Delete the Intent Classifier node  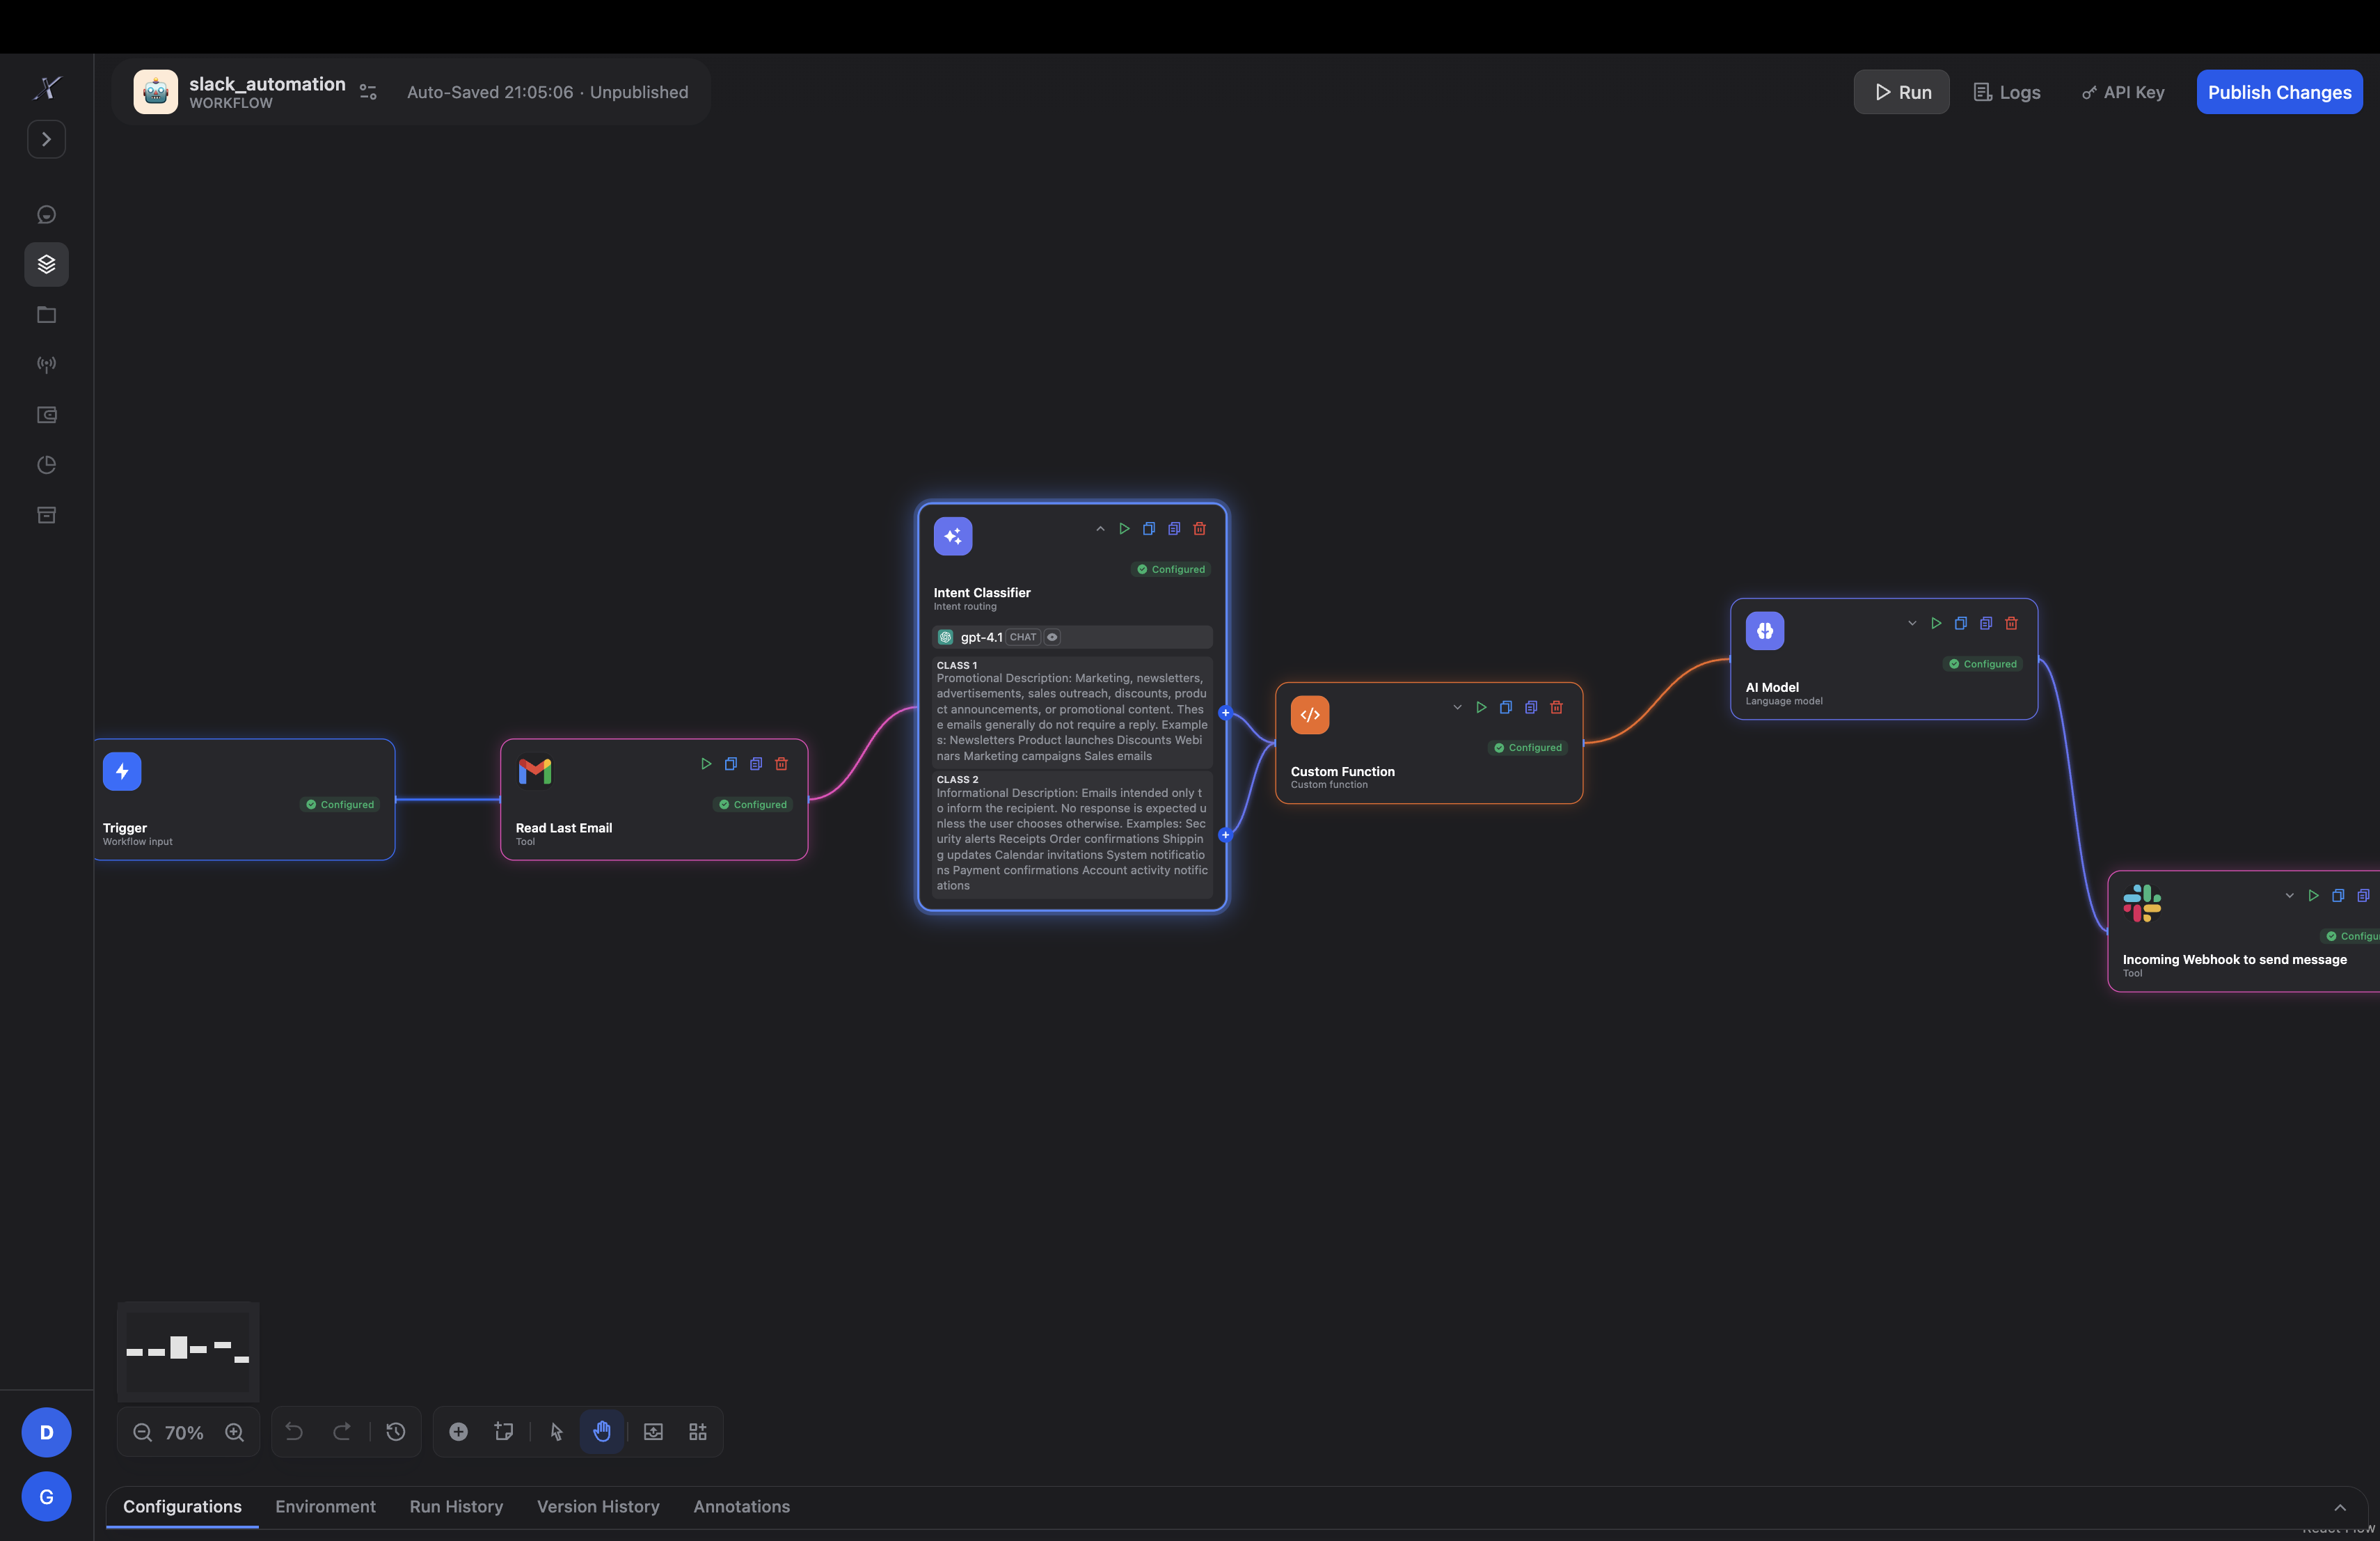pyautogui.click(x=1200, y=529)
